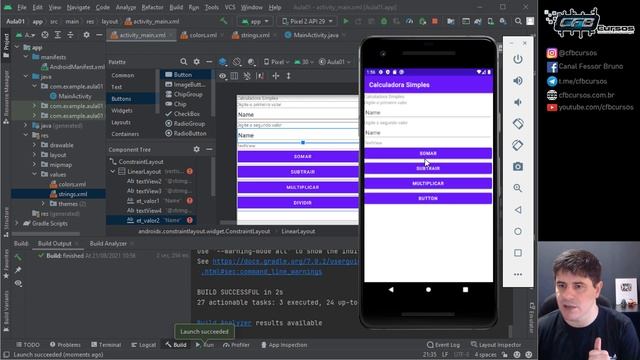This screenshot has height=360, width=640.
Task: Stop the running app with the red square
Action: coord(435,21)
